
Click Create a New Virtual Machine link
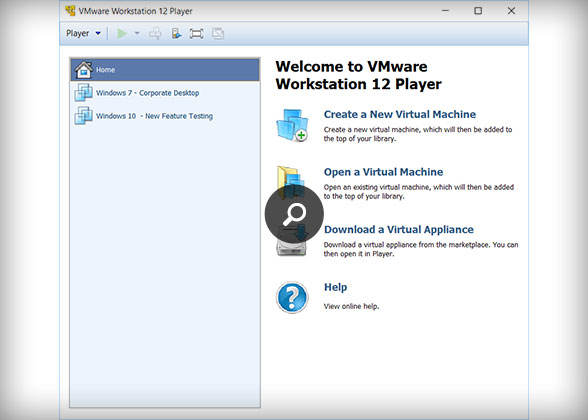click(x=400, y=114)
